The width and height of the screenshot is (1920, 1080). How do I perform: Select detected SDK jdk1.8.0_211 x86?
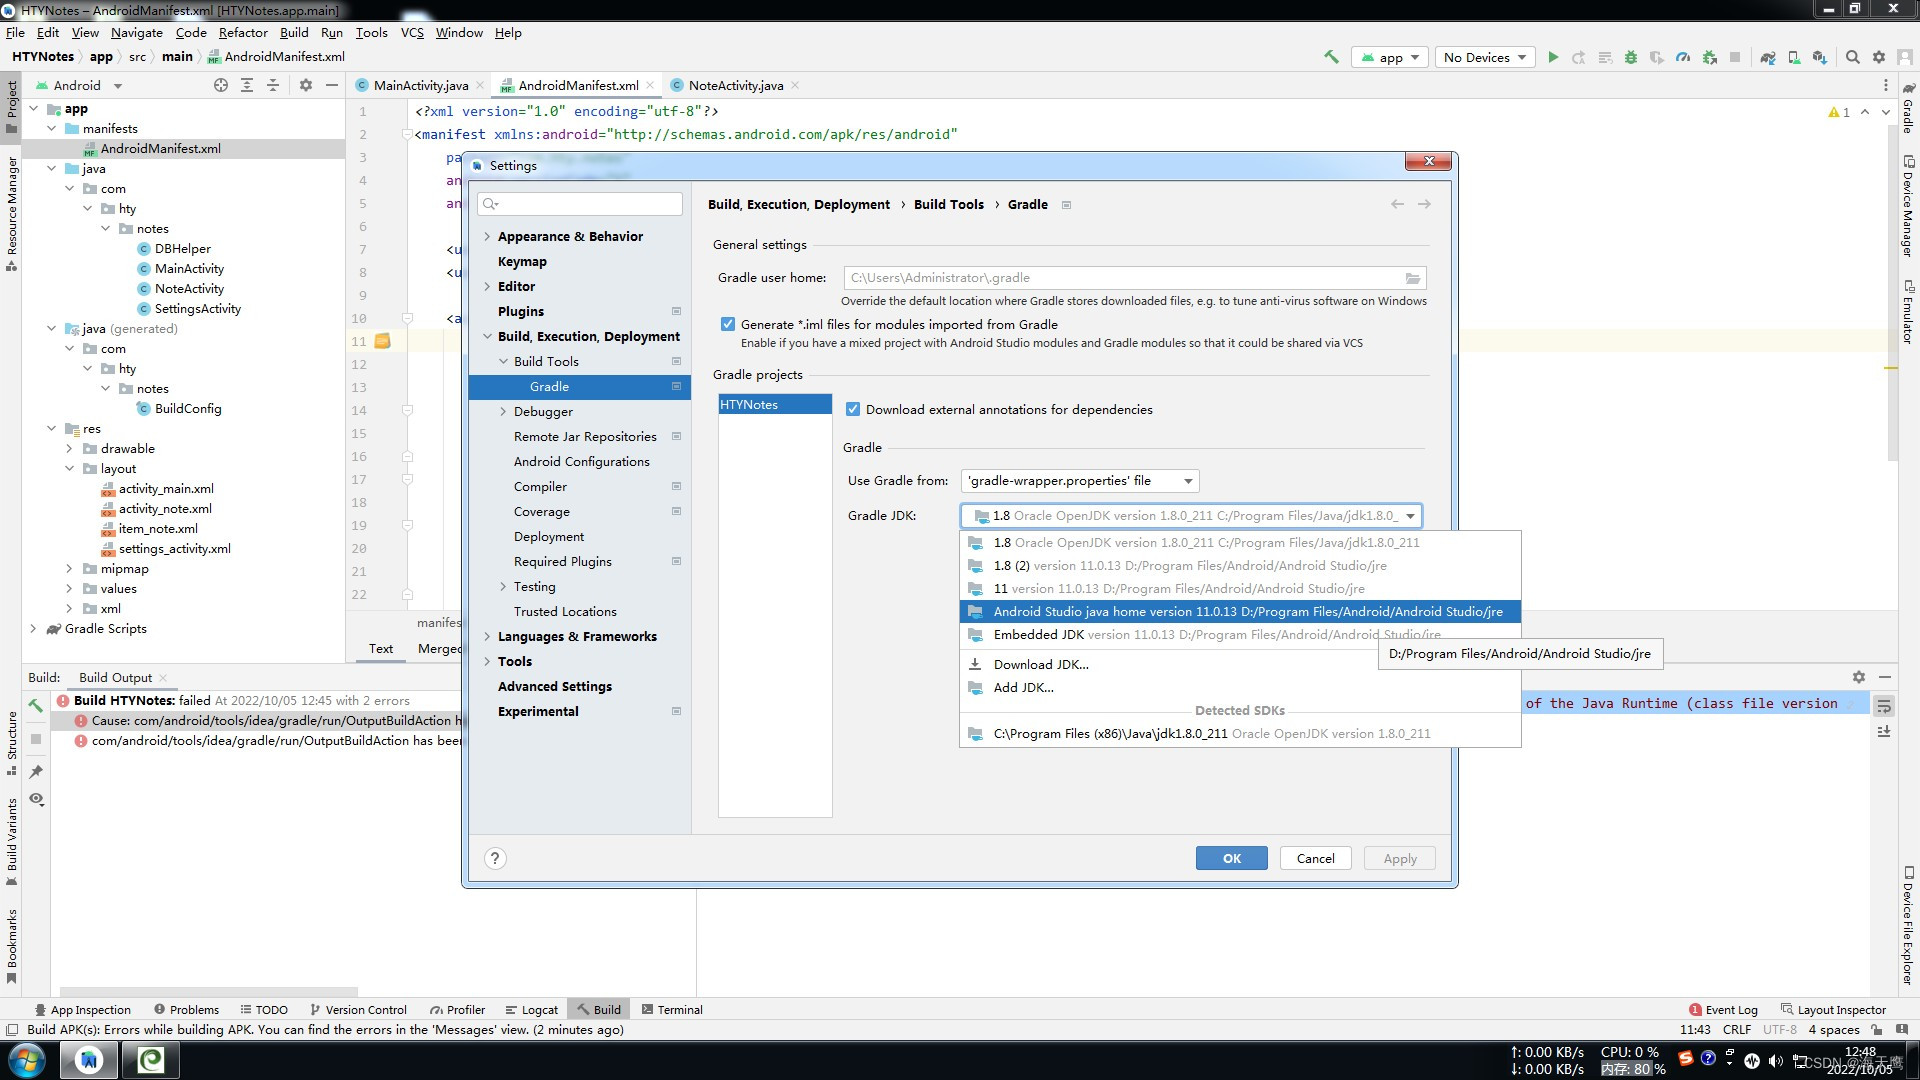pos(1240,734)
